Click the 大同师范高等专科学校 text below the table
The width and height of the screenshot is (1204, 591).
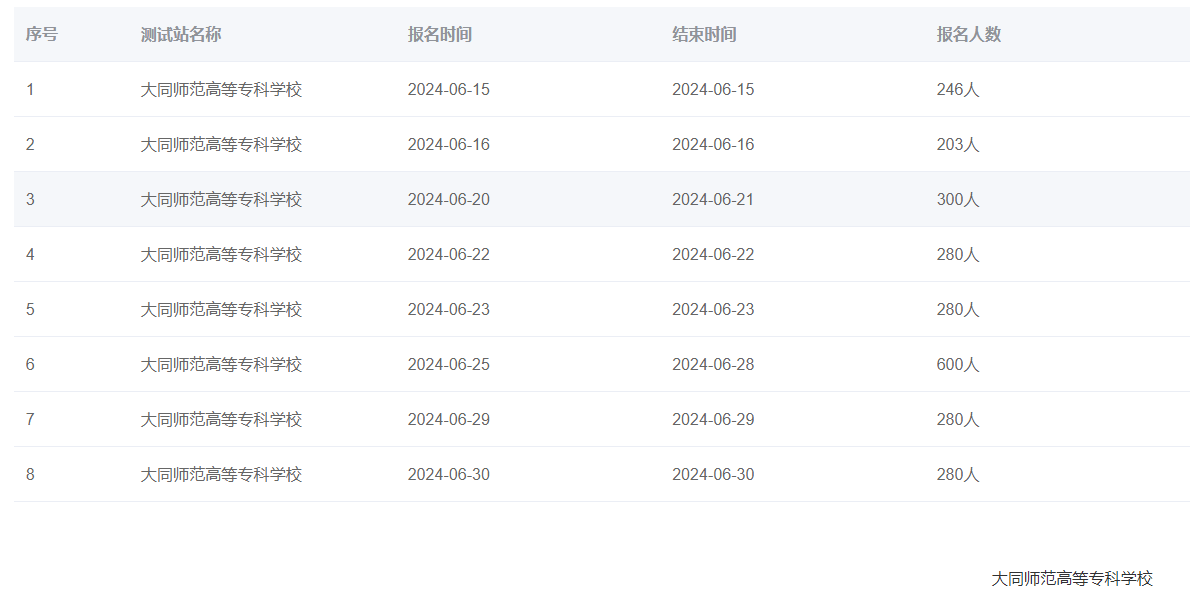pyautogui.click(x=1072, y=578)
